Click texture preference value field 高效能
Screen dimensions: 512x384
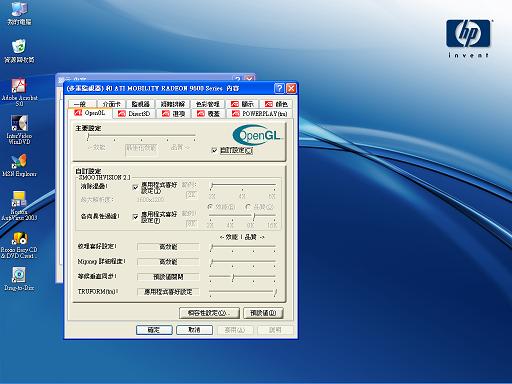pos(168,247)
